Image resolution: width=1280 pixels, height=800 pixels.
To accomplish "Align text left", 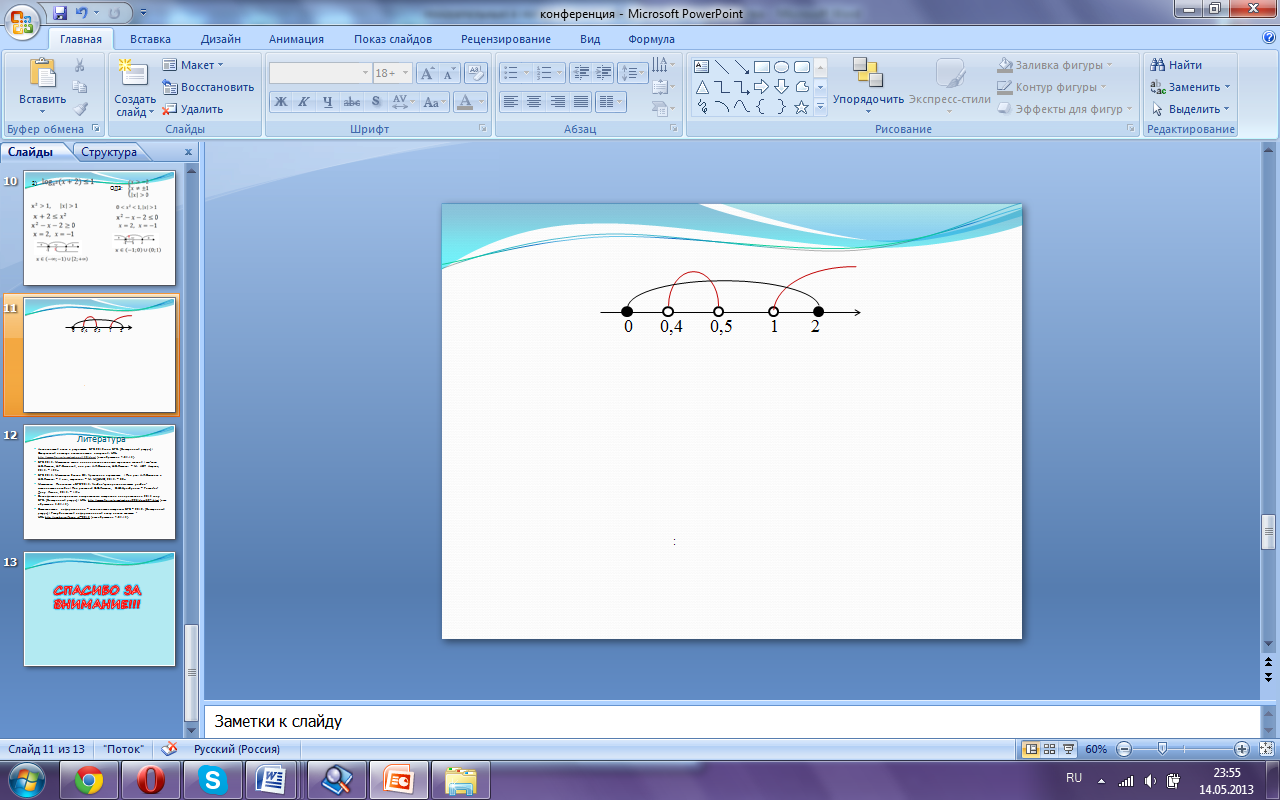I will [511, 102].
